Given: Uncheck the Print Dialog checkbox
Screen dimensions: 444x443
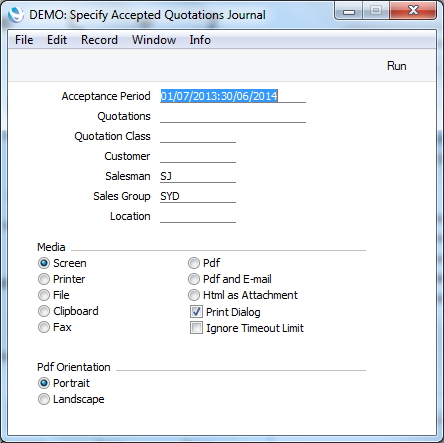Looking at the screenshot, I should coord(196,312).
